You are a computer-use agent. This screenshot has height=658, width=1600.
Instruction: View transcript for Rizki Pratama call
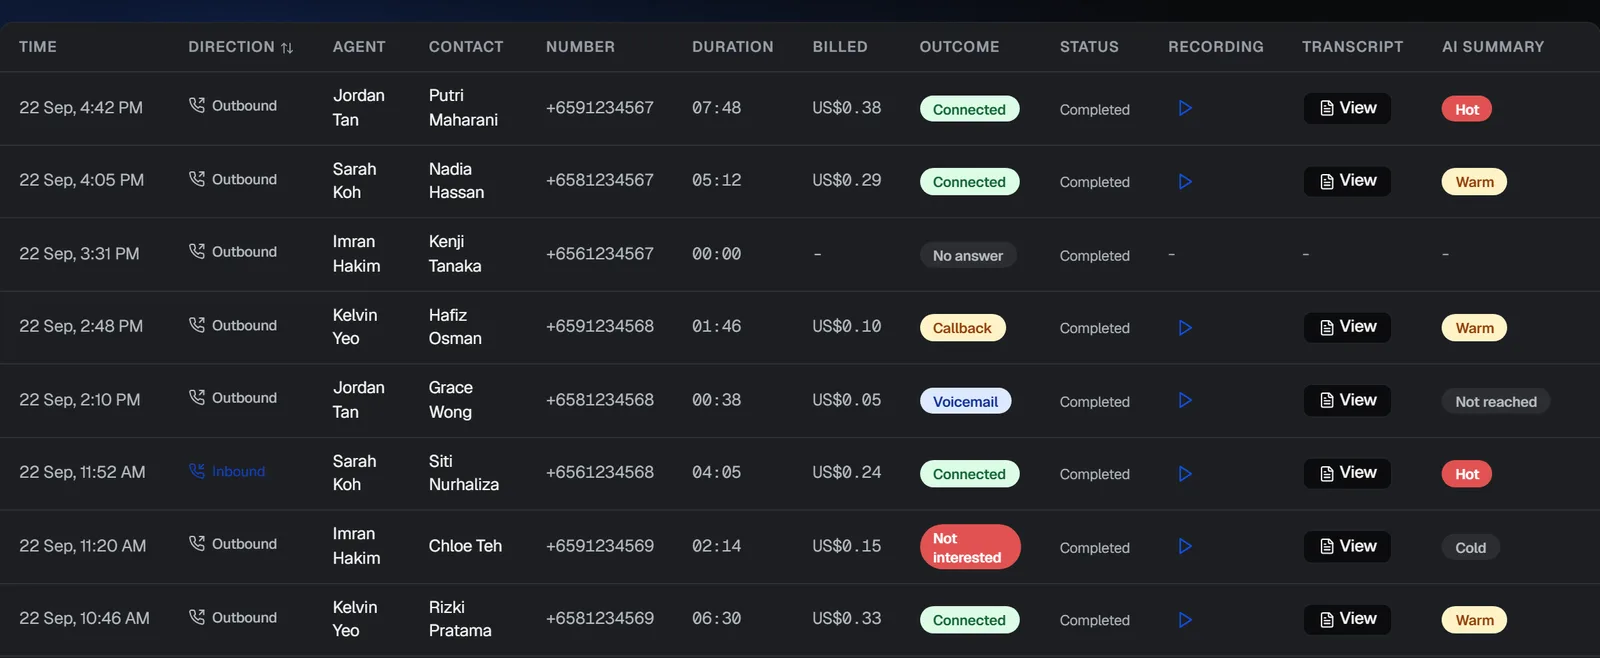(x=1347, y=619)
